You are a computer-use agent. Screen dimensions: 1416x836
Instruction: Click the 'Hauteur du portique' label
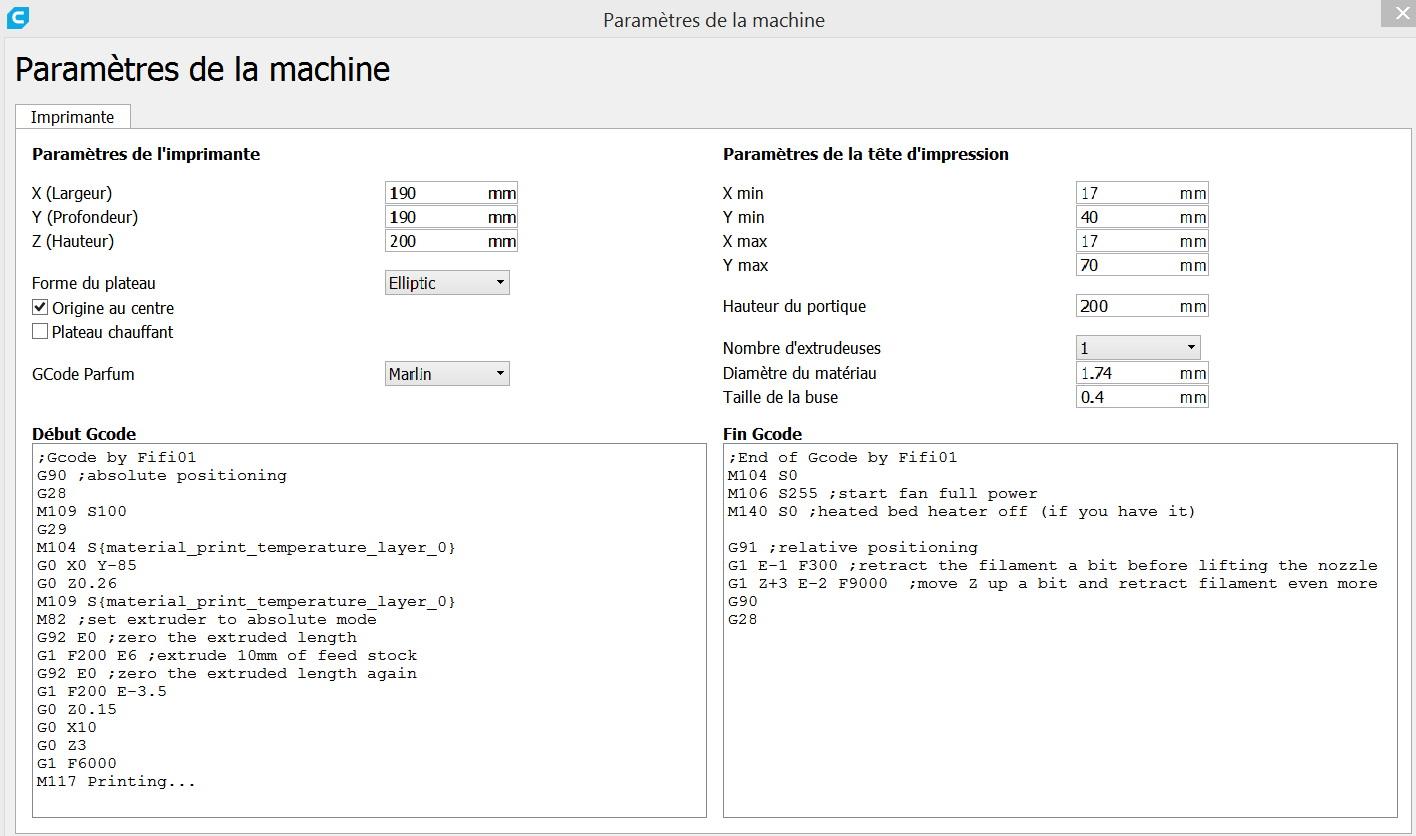(794, 306)
